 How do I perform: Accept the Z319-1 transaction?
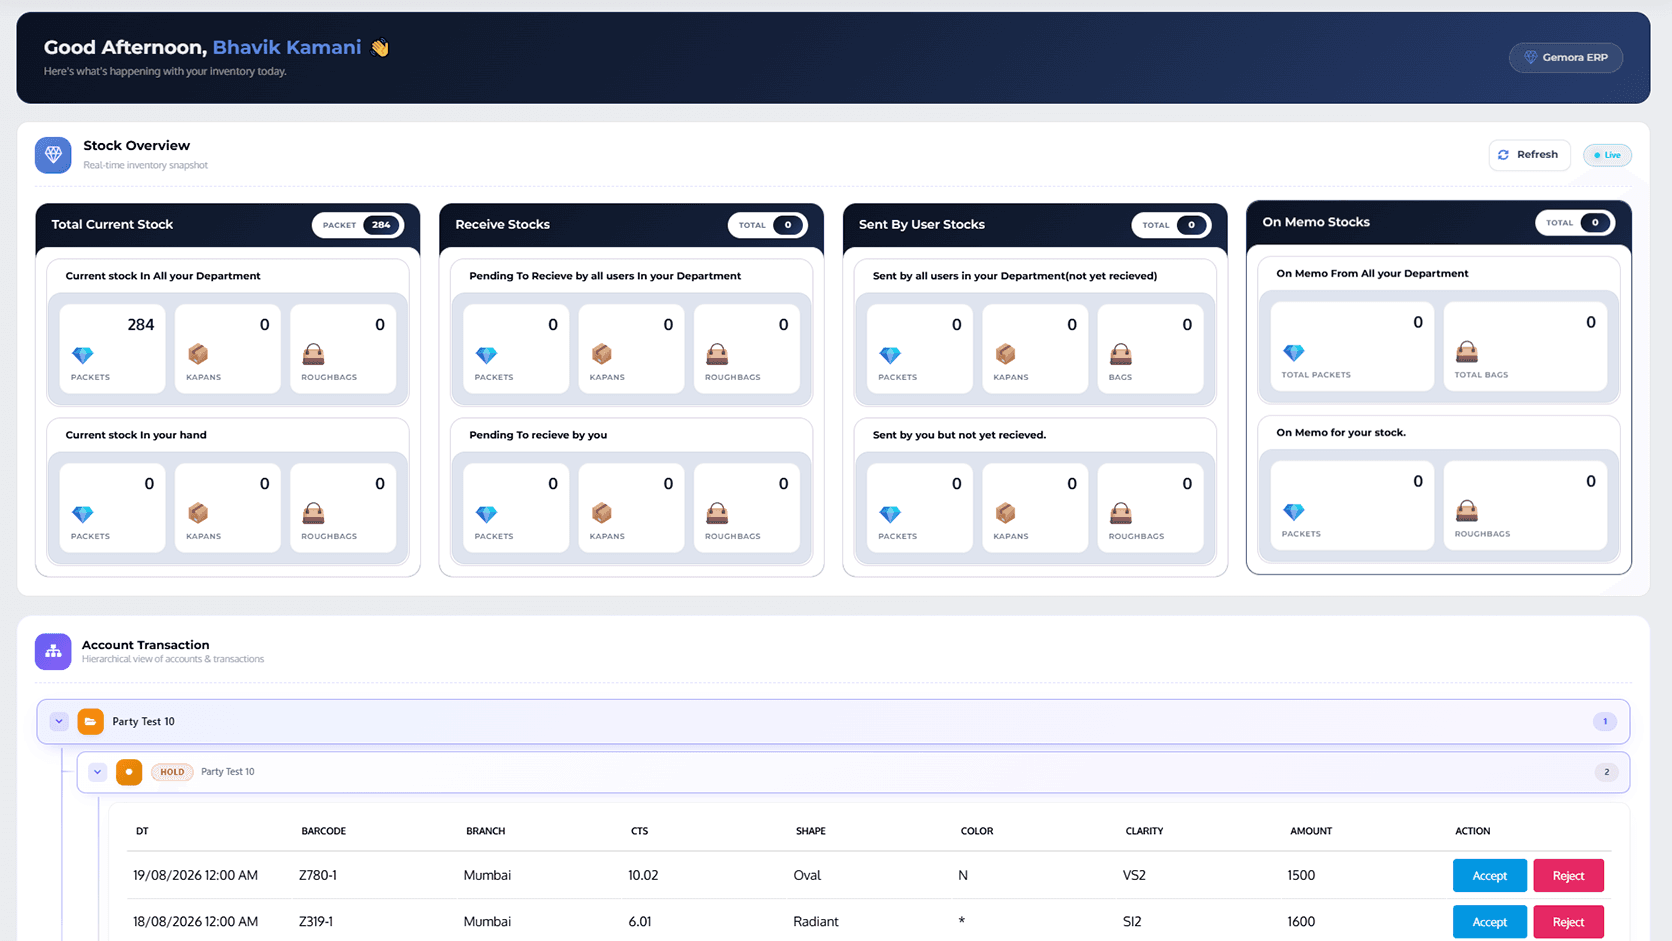coord(1489,921)
